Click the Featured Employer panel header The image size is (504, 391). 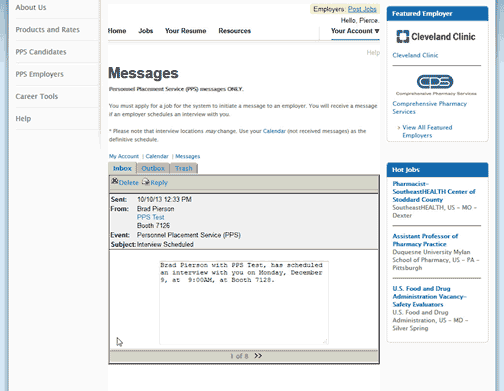point(437,14)
